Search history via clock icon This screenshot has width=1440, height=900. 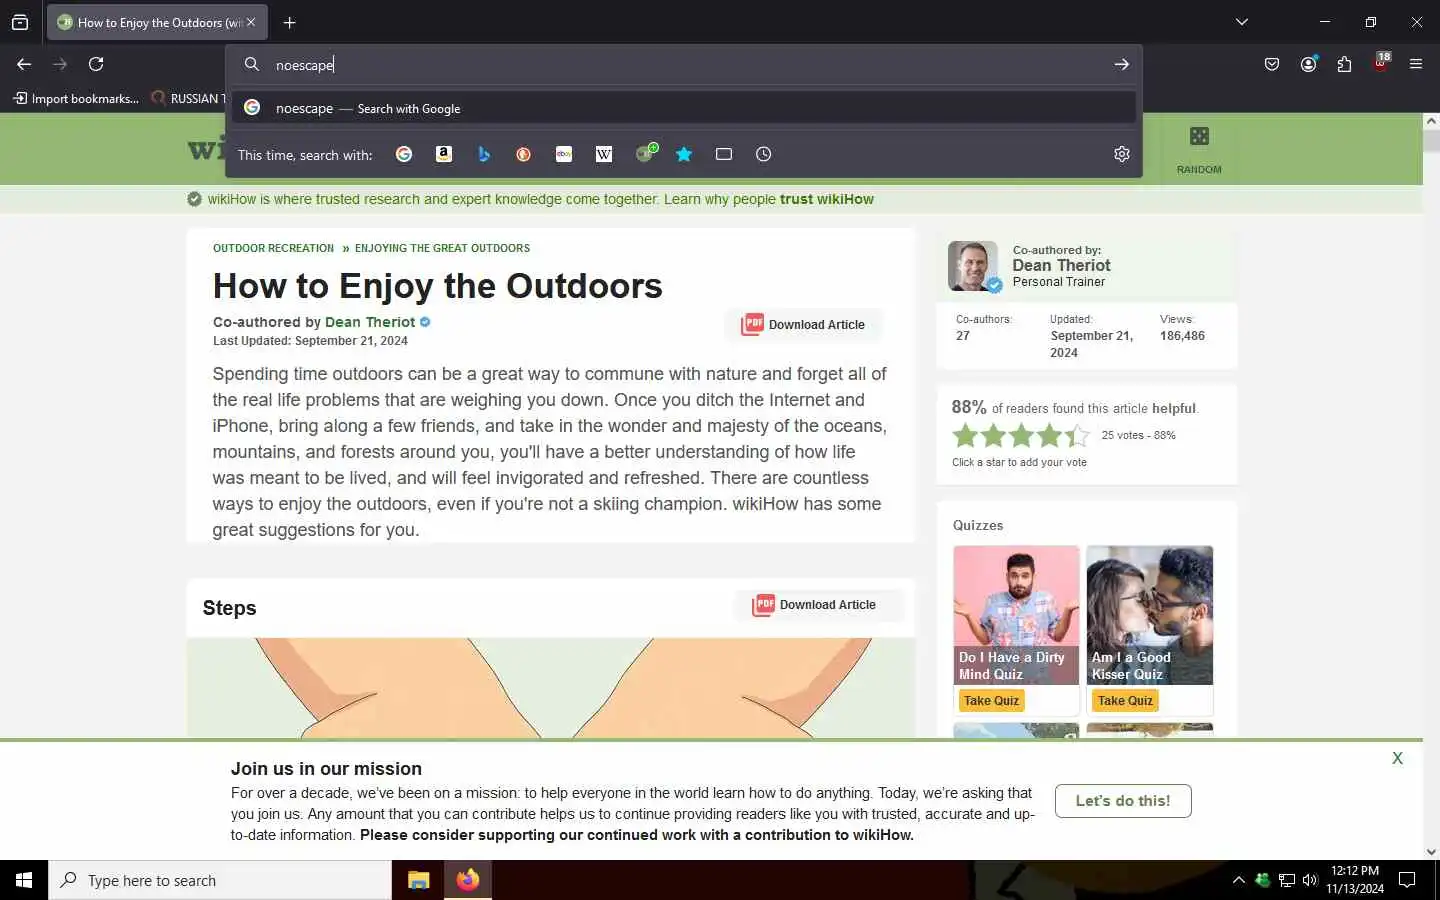764,154
